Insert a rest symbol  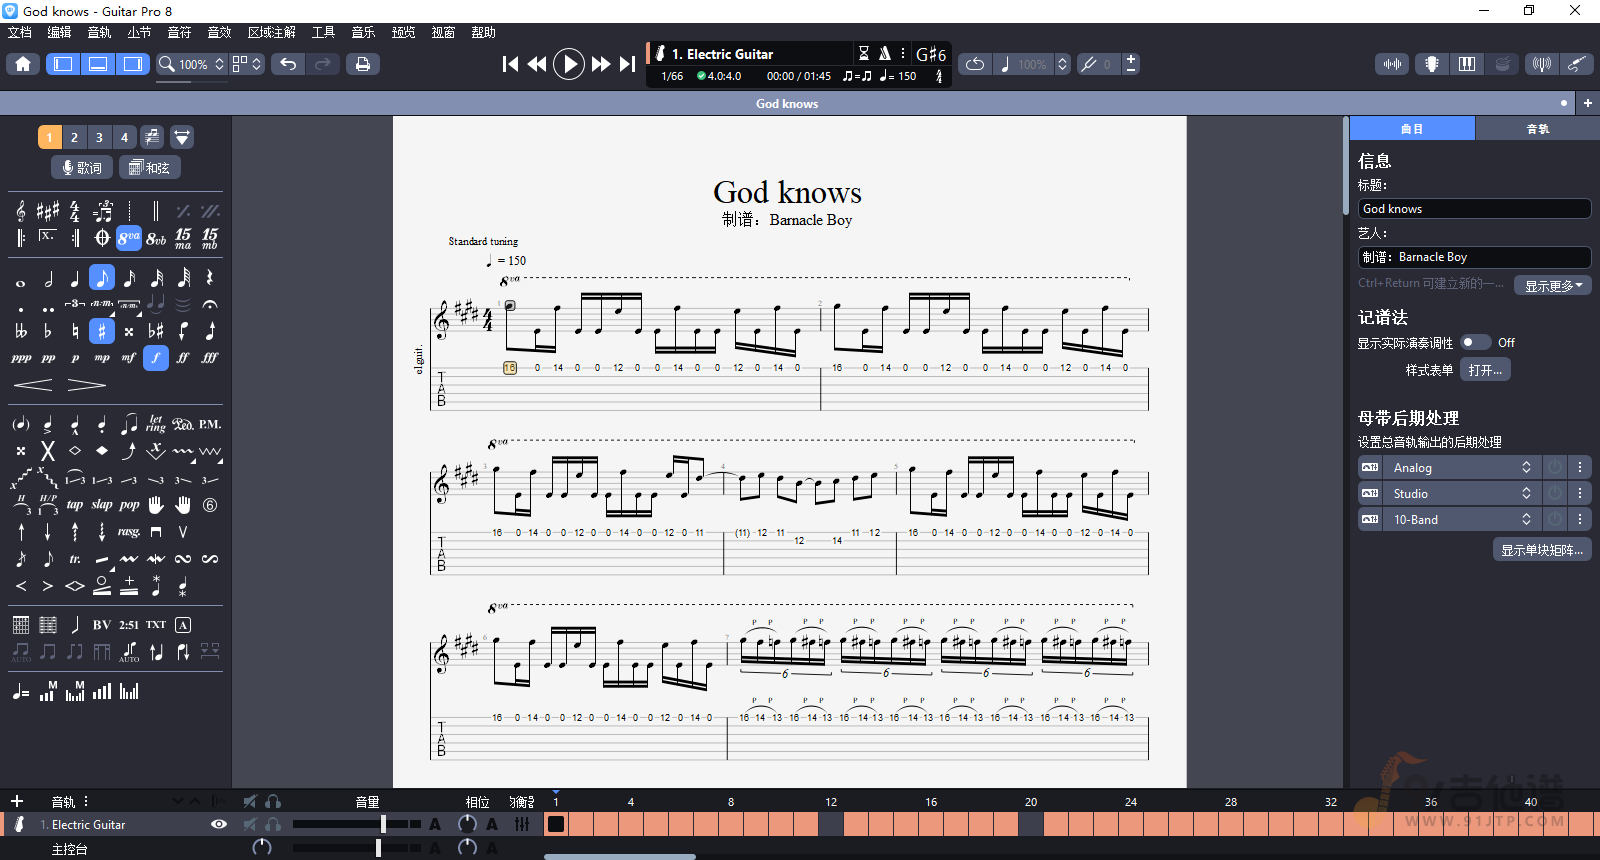[210, 278]
